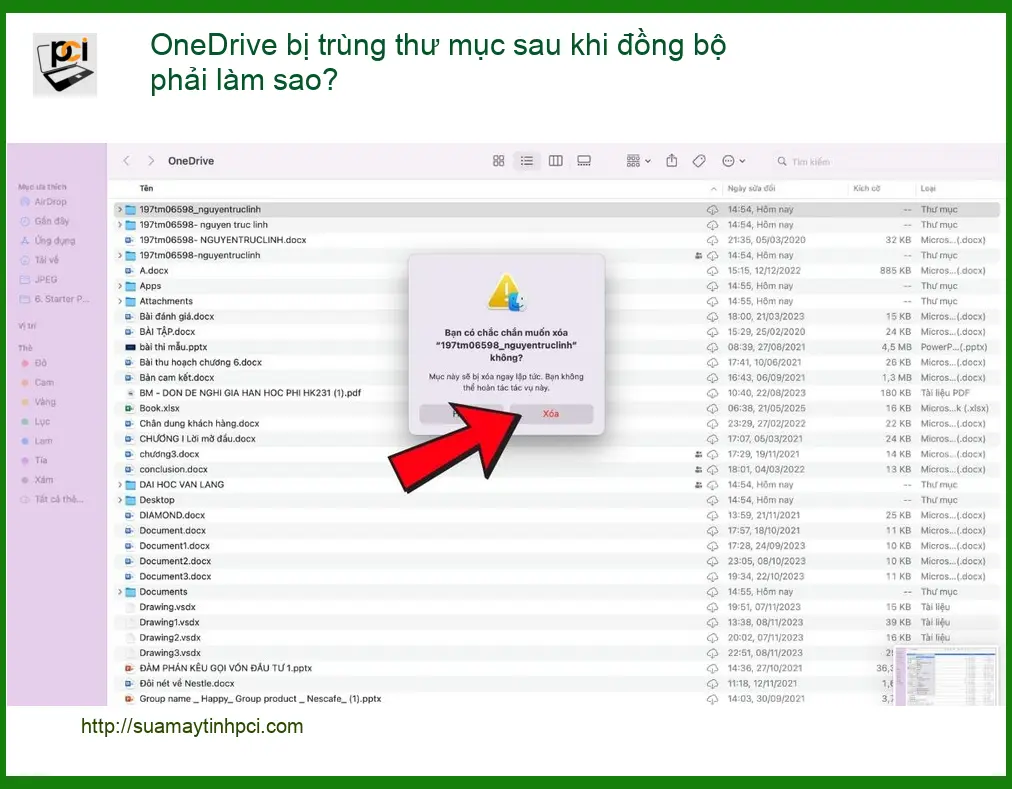Open the more actions ellipsis menu
The image size is (1012, 789).
coord(733,161)
